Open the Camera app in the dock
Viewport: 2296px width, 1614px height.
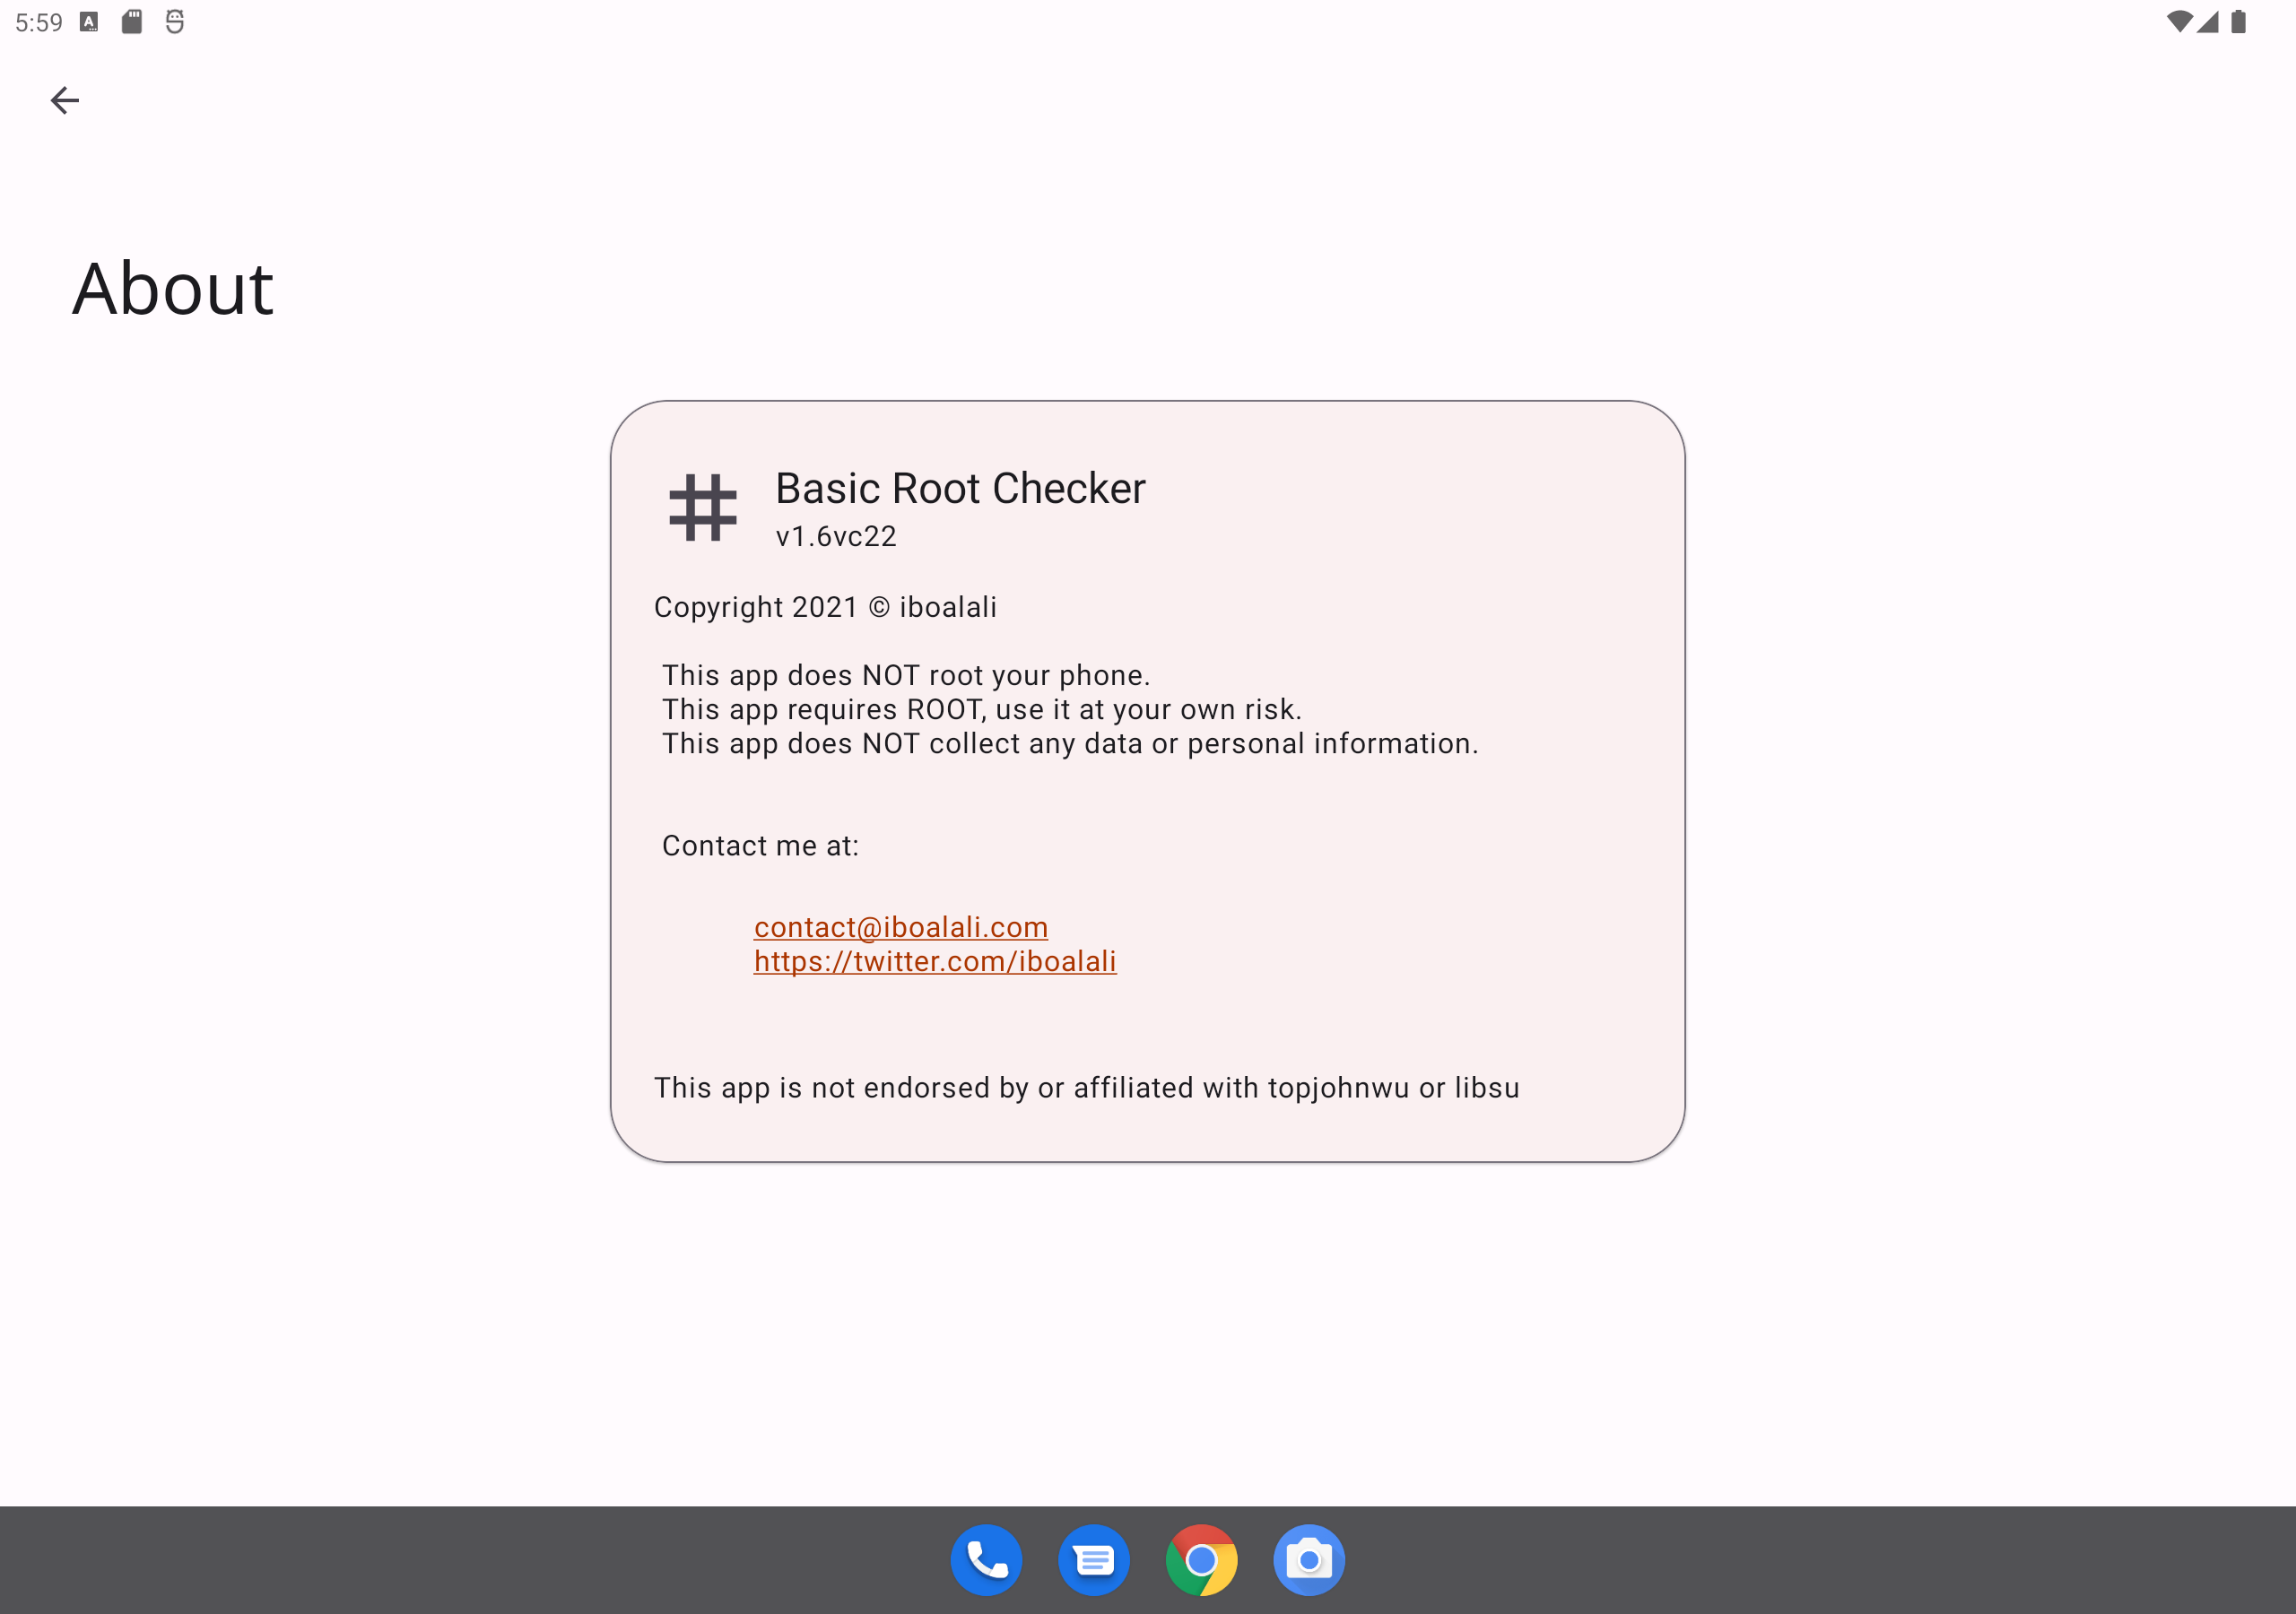pos(1309,1559)
